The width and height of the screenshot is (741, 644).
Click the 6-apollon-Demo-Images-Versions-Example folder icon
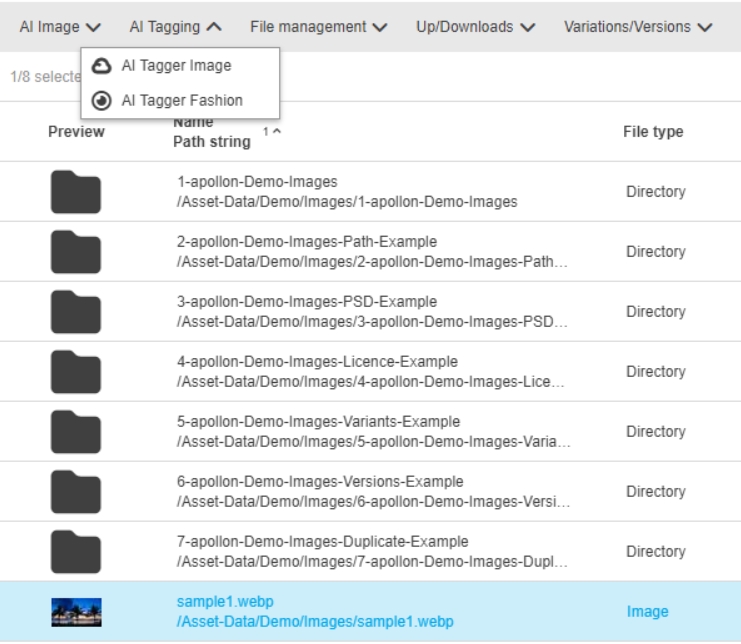click(76, 492)
